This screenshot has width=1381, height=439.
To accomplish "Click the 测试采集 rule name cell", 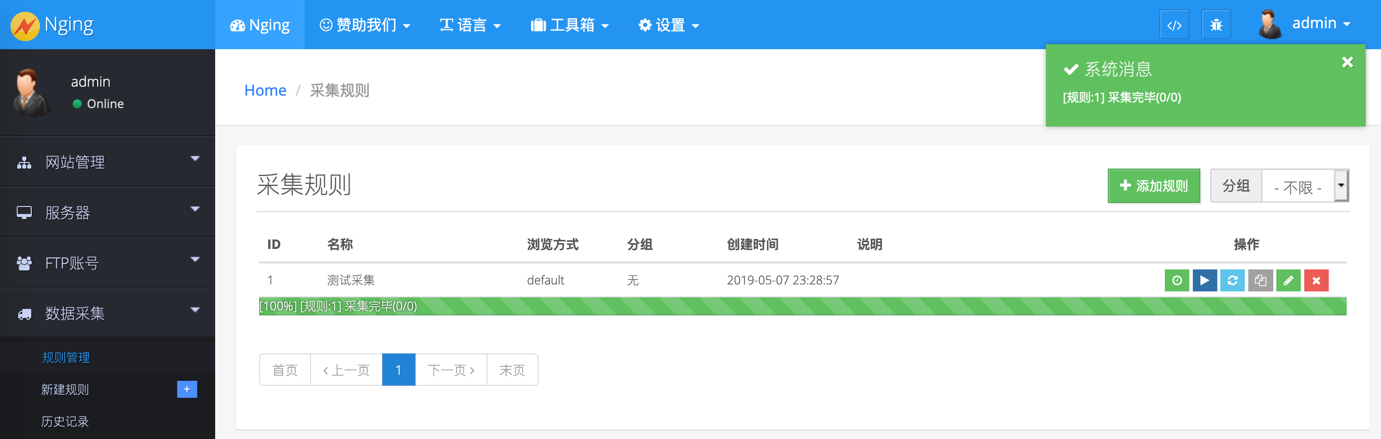I will (x=351, y=280).
